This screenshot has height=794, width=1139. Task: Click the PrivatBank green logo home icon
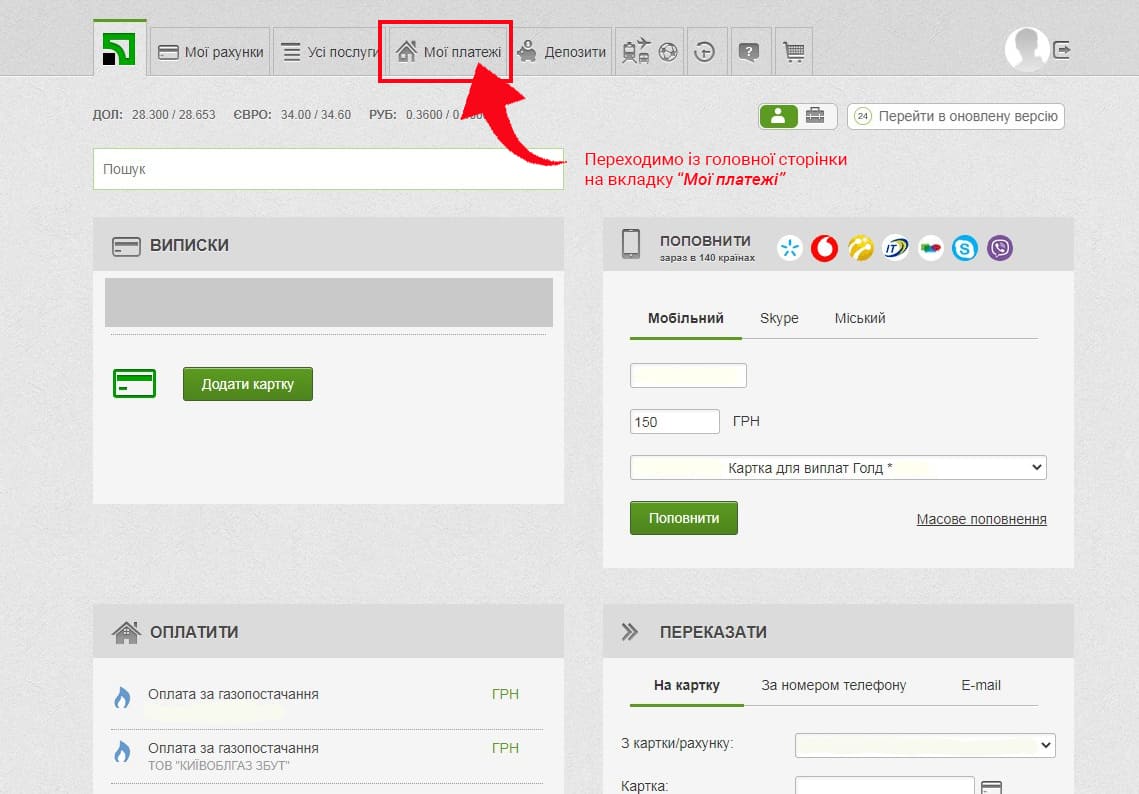tap(119, 49)
